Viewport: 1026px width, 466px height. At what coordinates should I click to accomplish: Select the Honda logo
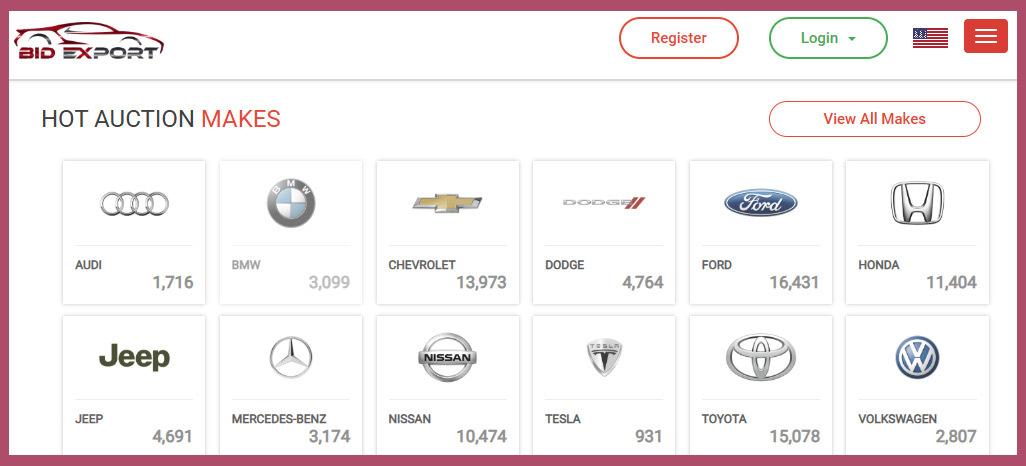(917, 203)
